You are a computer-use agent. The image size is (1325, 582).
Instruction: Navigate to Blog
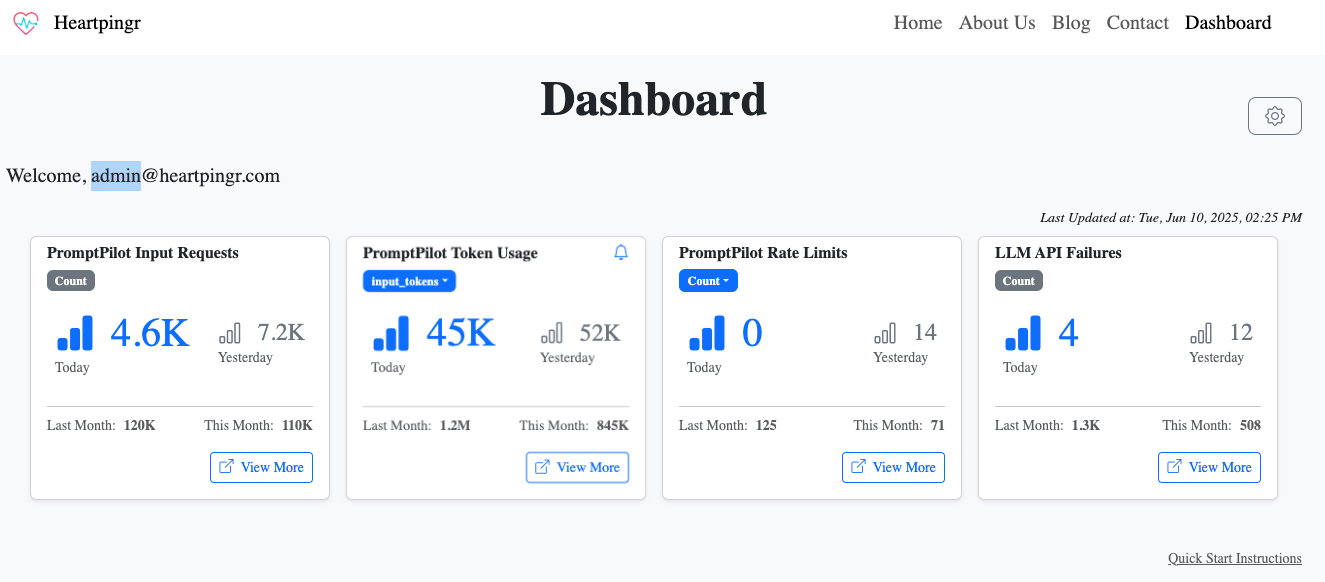click(x=1071, y=23)
